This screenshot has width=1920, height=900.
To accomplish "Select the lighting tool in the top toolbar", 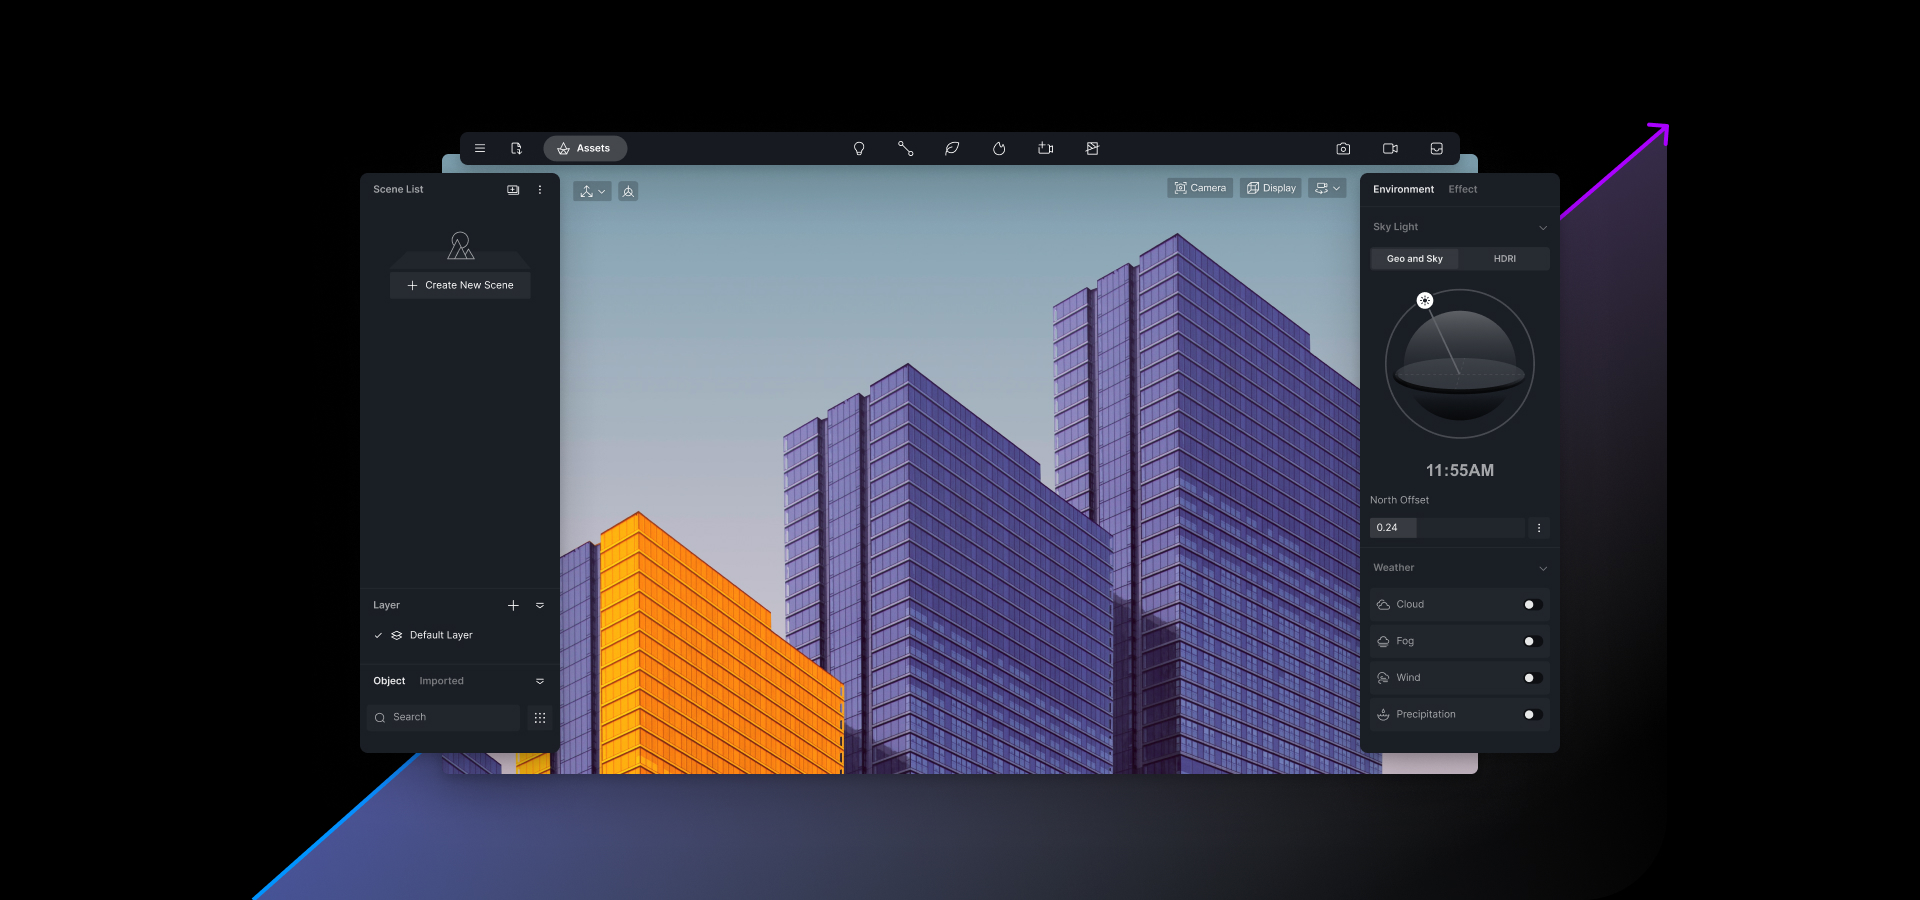I will [x=859, y=148].
